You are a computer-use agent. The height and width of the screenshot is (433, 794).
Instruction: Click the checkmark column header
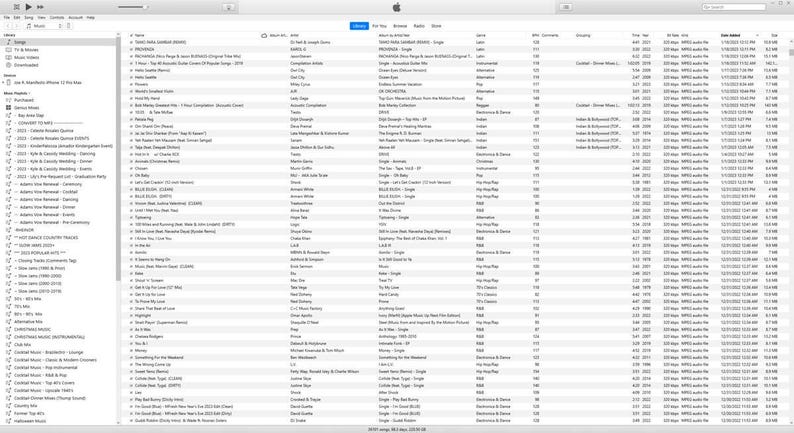tap(131, 35)
